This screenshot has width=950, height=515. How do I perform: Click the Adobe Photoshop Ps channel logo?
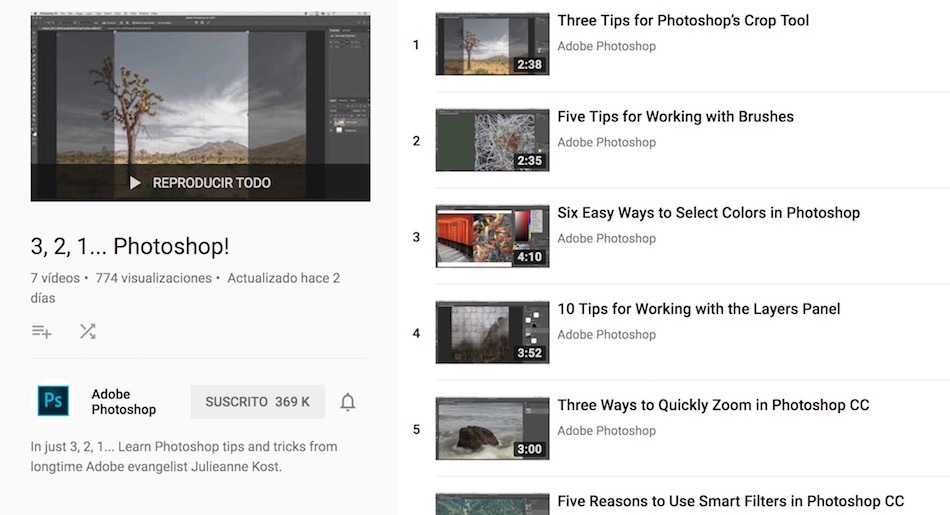pyautogui.click(x=53, y=400)
